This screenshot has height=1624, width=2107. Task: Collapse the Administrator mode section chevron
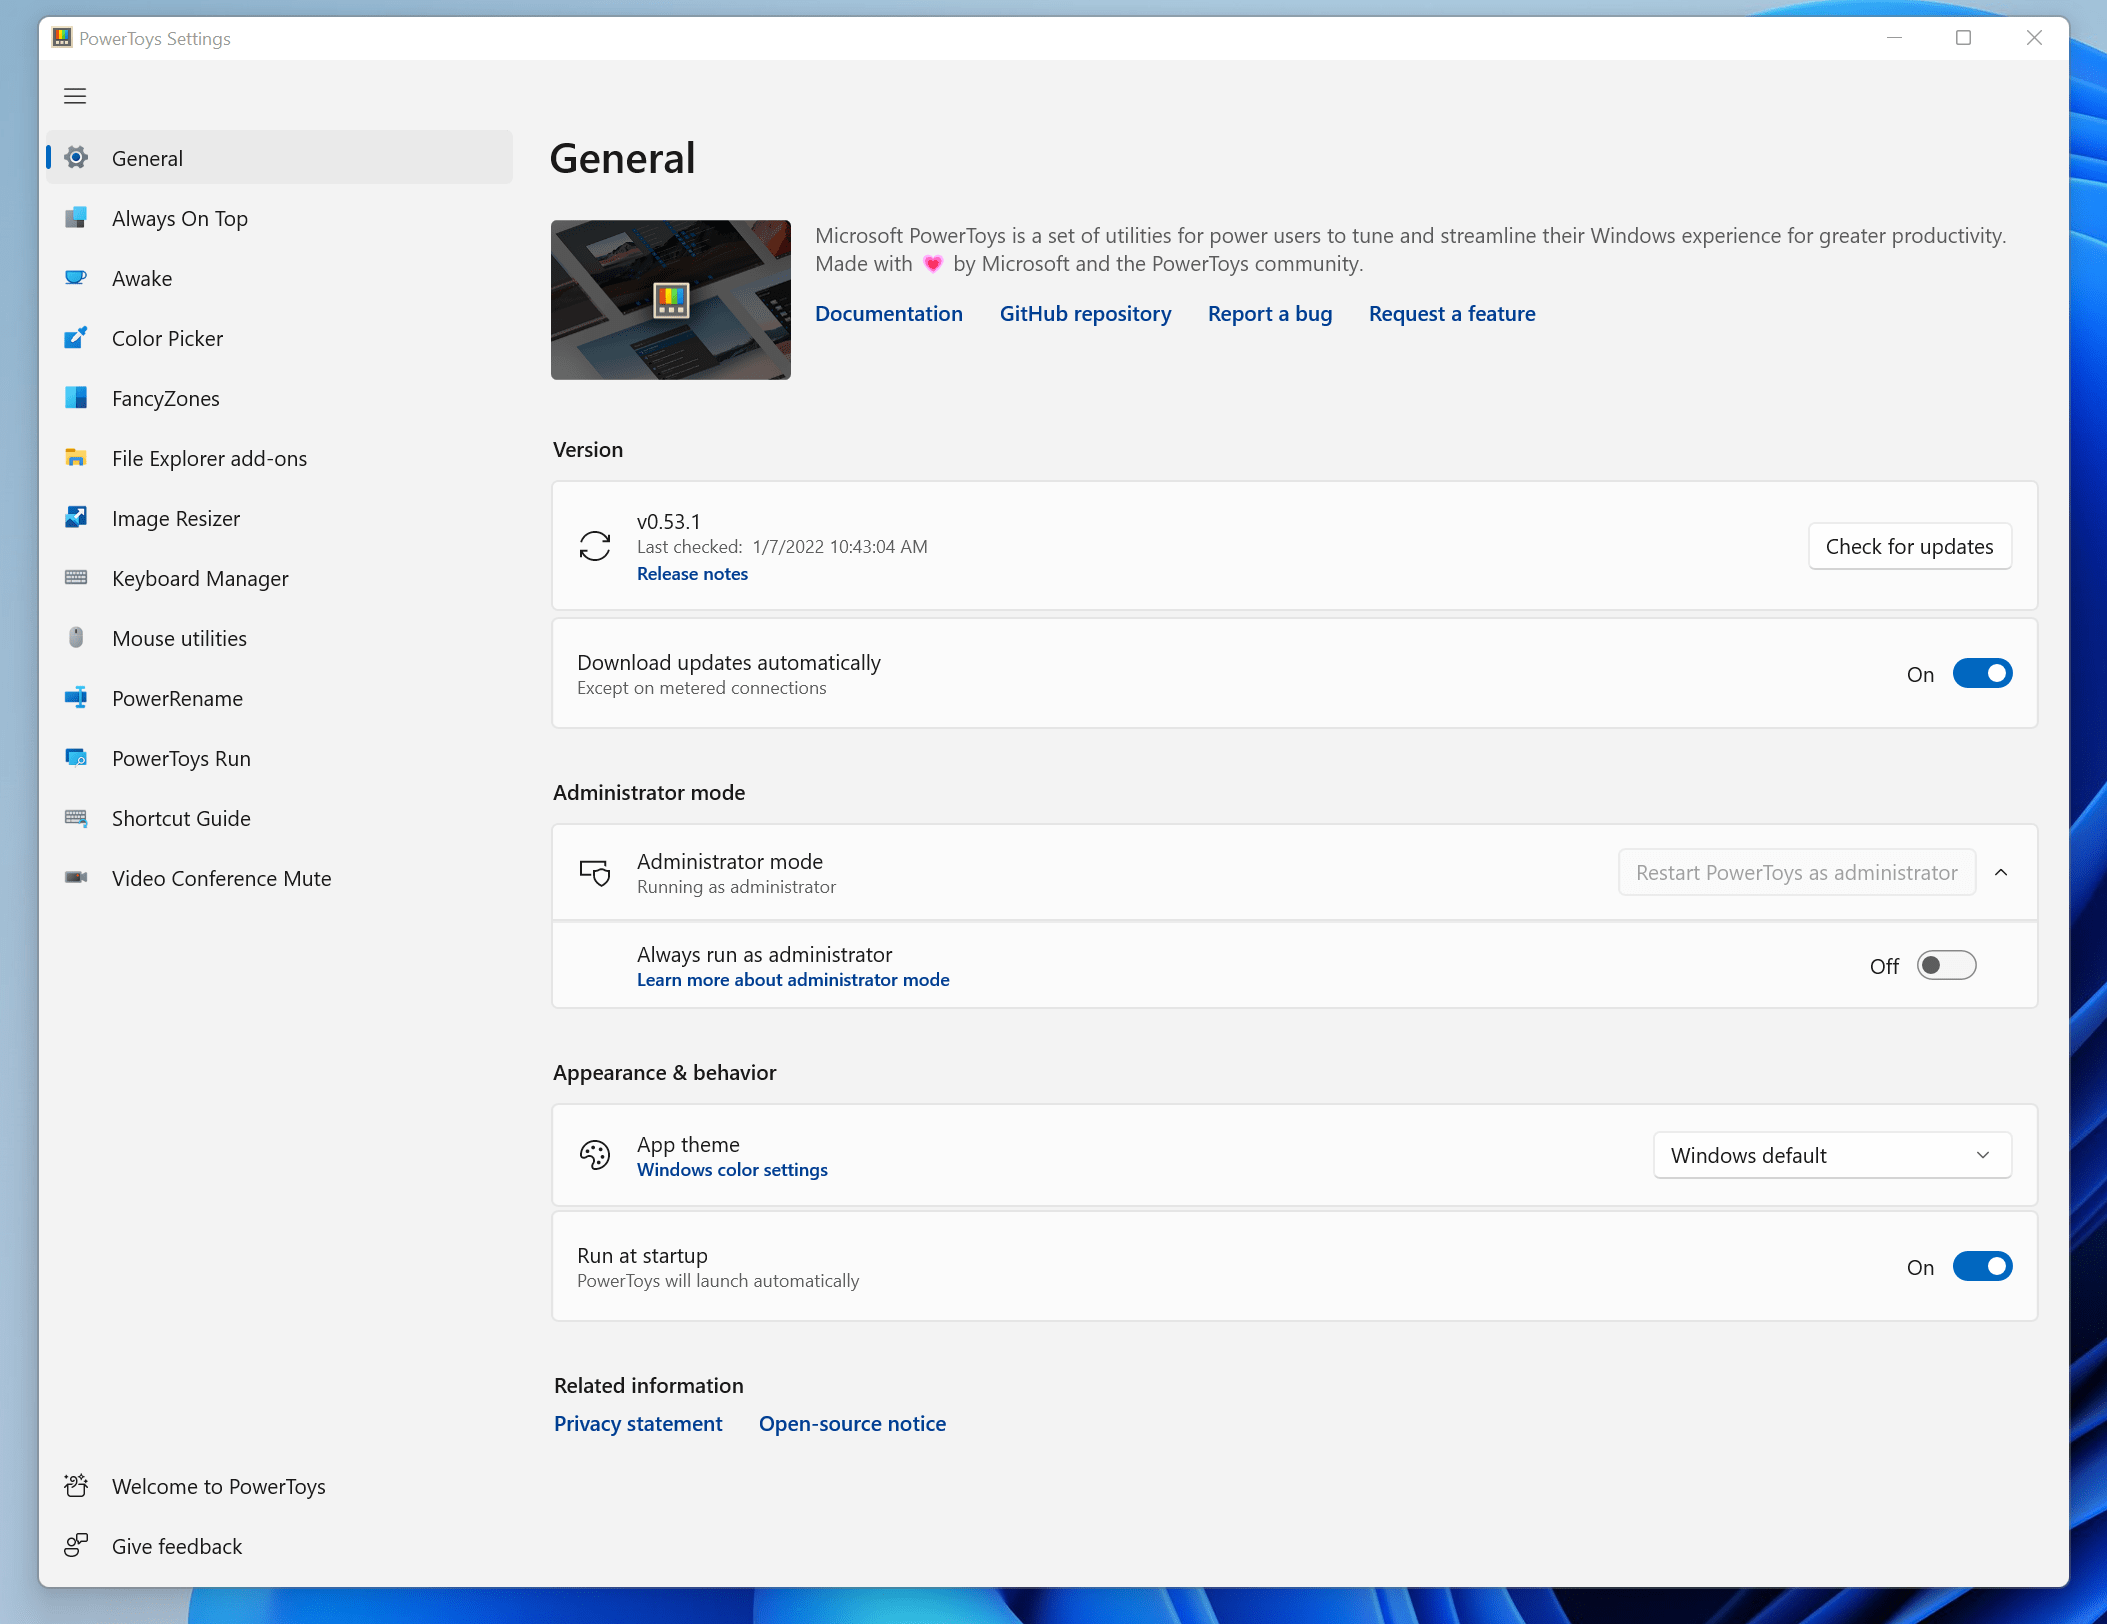(x=2001, y=873)
